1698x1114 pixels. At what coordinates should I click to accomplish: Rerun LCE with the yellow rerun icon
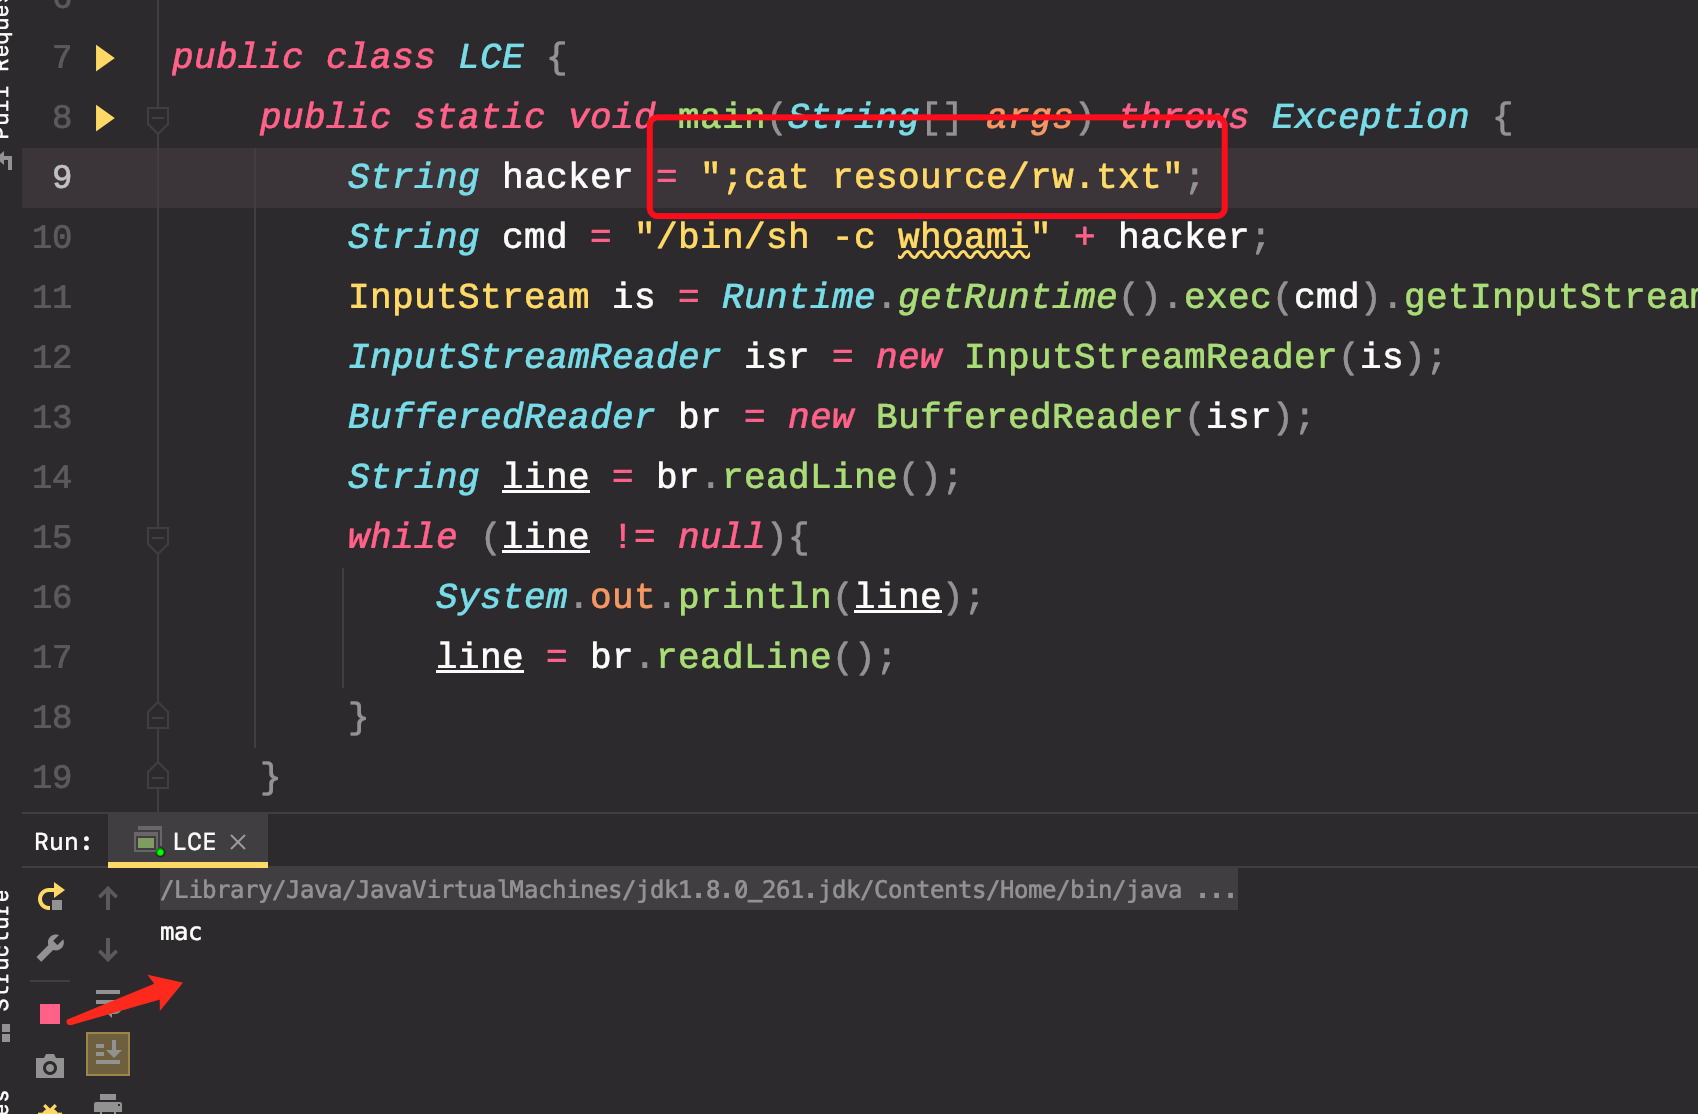coord(50,897)
